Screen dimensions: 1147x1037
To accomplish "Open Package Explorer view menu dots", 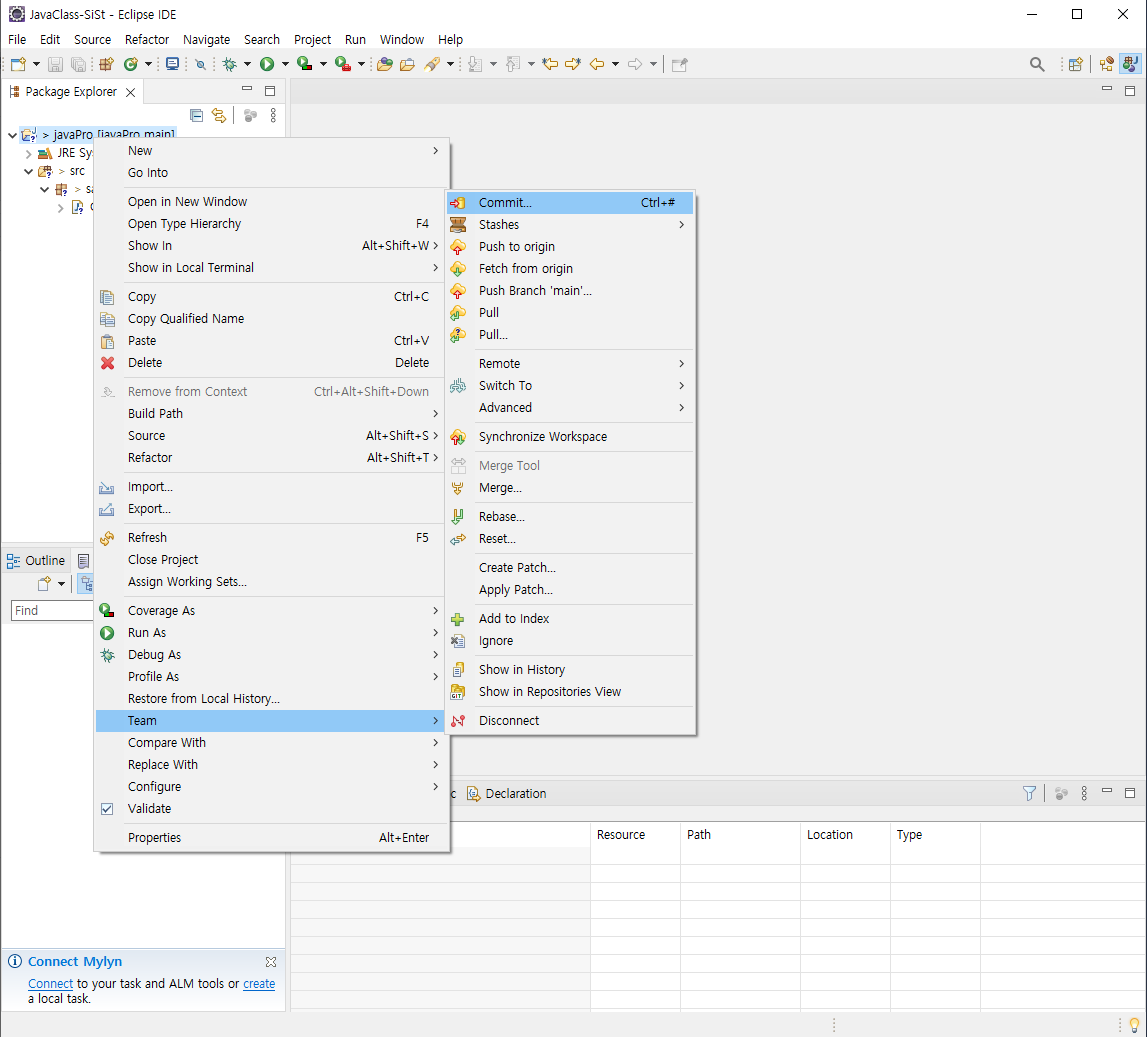I will pyautogui.click(x=273, y=116).
